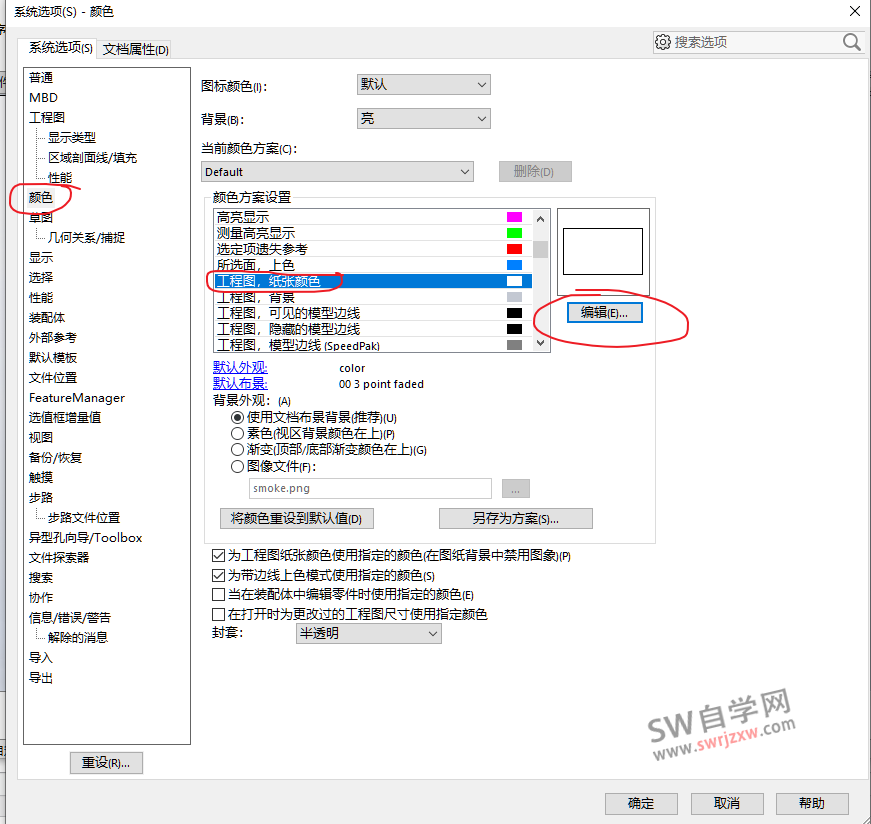
Task: Toggle specified color for shaded-with-edges mode
Action: 219,576
